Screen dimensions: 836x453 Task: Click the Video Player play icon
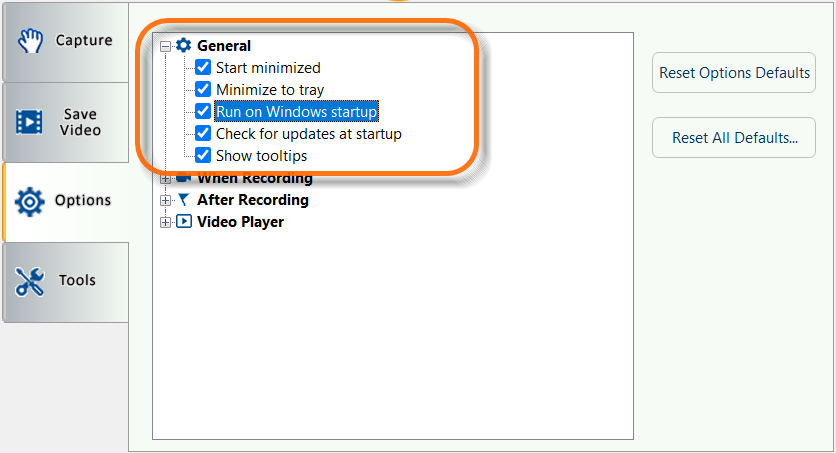[x=183, y=222]
